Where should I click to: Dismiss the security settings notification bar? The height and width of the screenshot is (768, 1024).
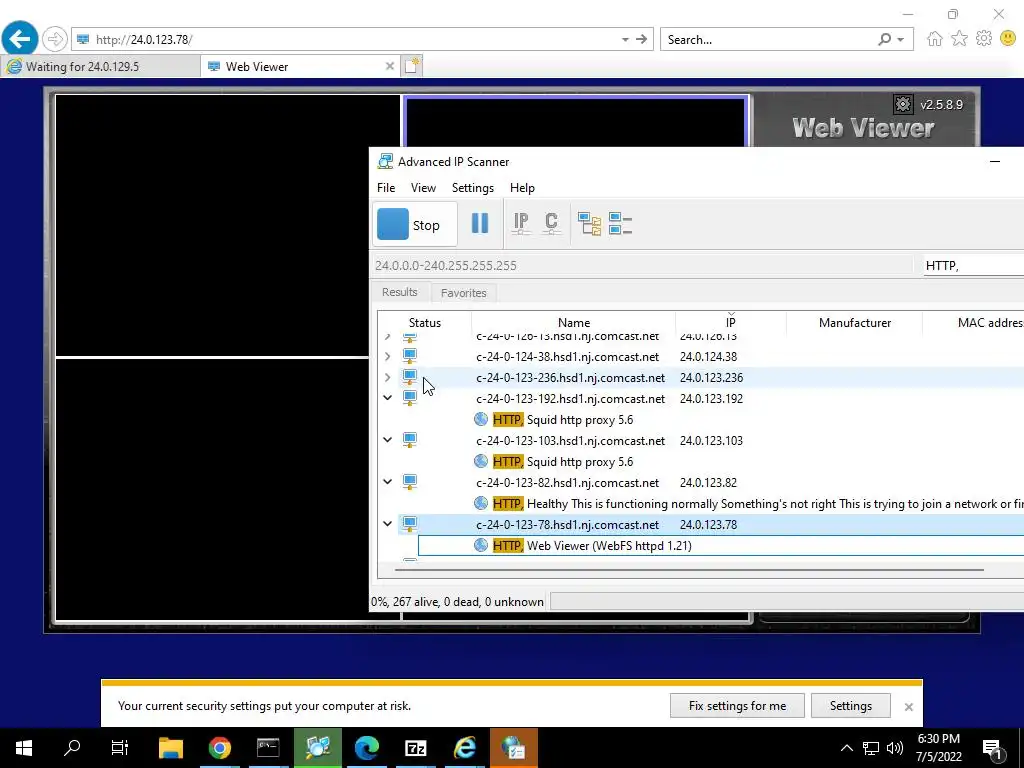[908, 707]
